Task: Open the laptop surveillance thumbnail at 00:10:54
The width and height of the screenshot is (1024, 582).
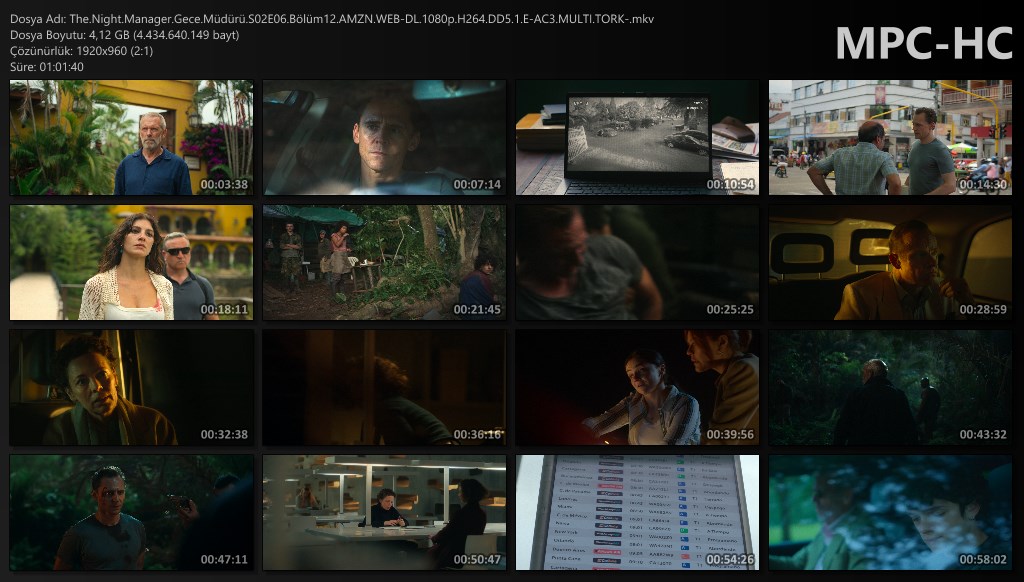Action: click(x=637, y=138)
